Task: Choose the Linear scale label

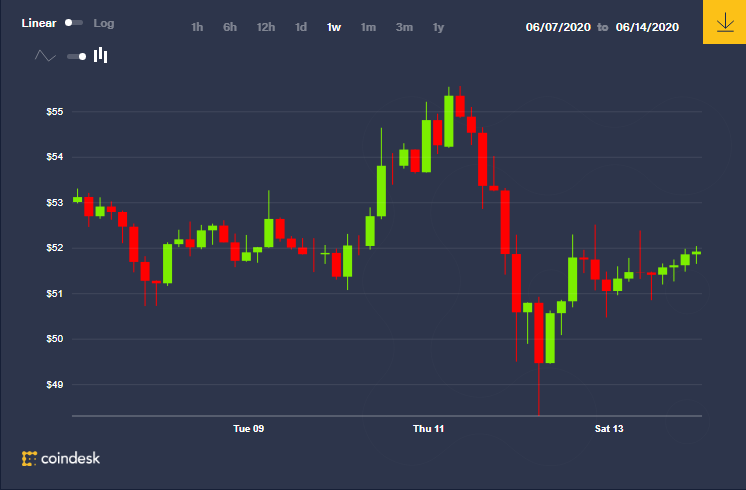Action: point(39,23)
